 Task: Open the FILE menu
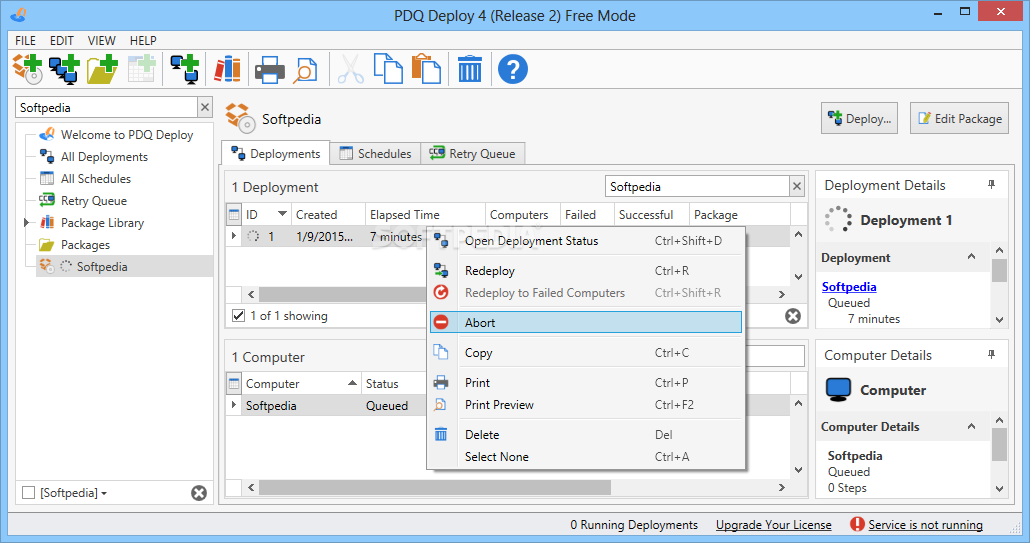pyautogui.click(x=26, y=41)
